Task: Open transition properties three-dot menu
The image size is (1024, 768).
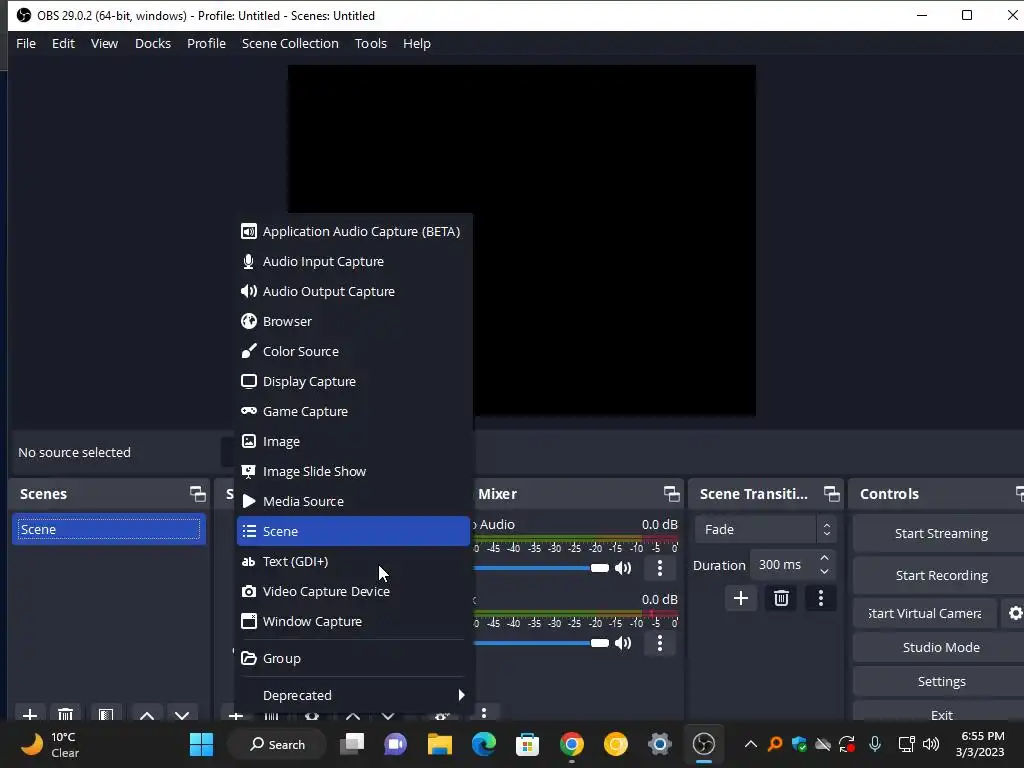Action: tap(821, 598)
